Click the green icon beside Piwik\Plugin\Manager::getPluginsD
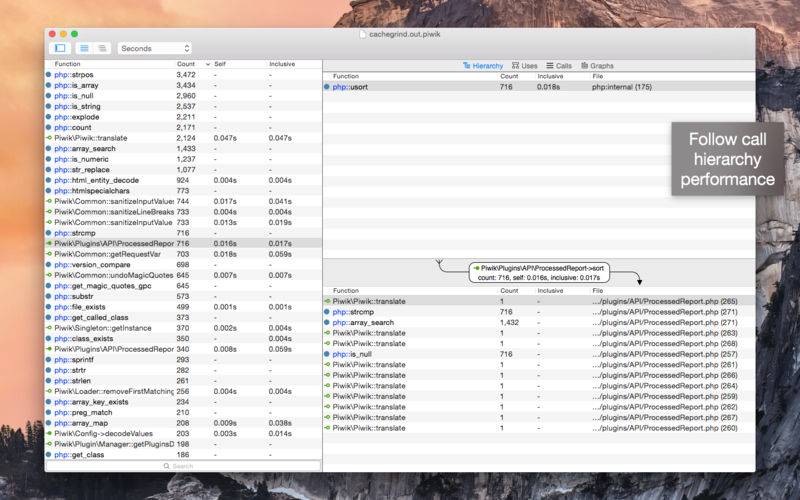Screen dimensions: 800x500 49,444
